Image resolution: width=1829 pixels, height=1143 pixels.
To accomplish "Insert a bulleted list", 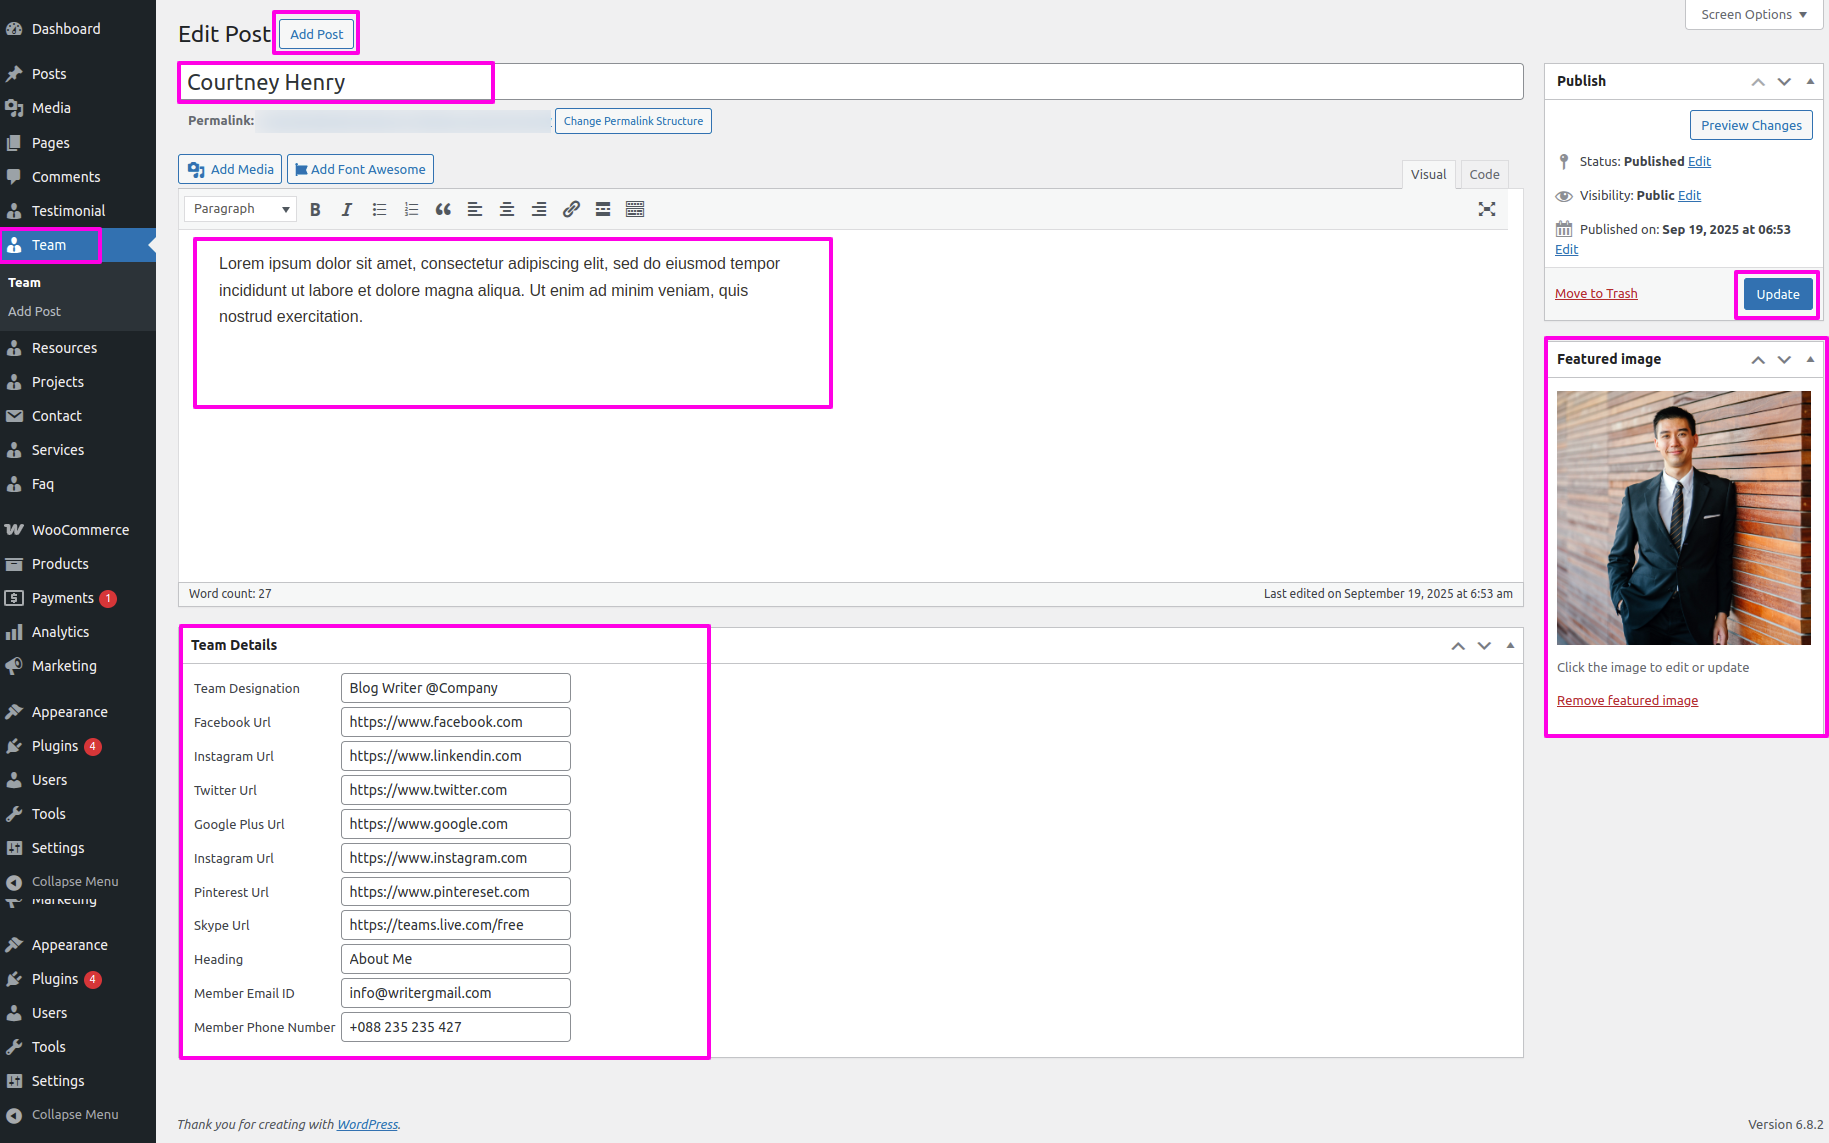I will (x=379, y=209).
